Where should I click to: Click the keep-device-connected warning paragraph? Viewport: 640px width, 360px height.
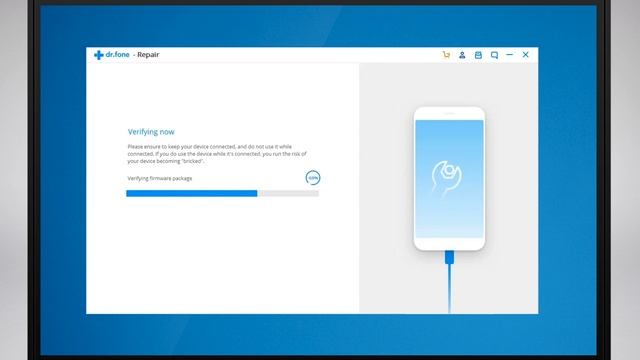217,154
